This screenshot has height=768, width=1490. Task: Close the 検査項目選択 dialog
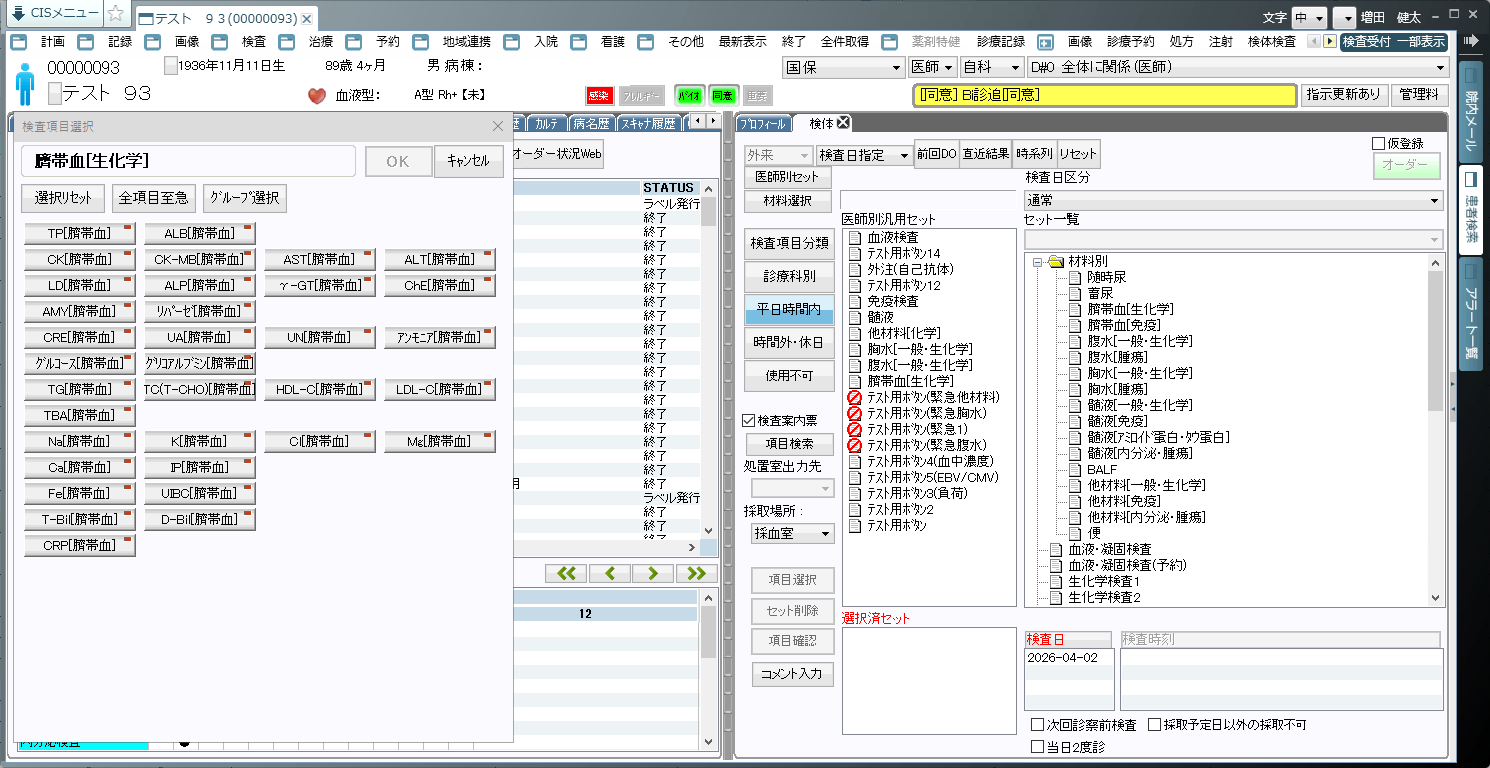click(498, 126)
